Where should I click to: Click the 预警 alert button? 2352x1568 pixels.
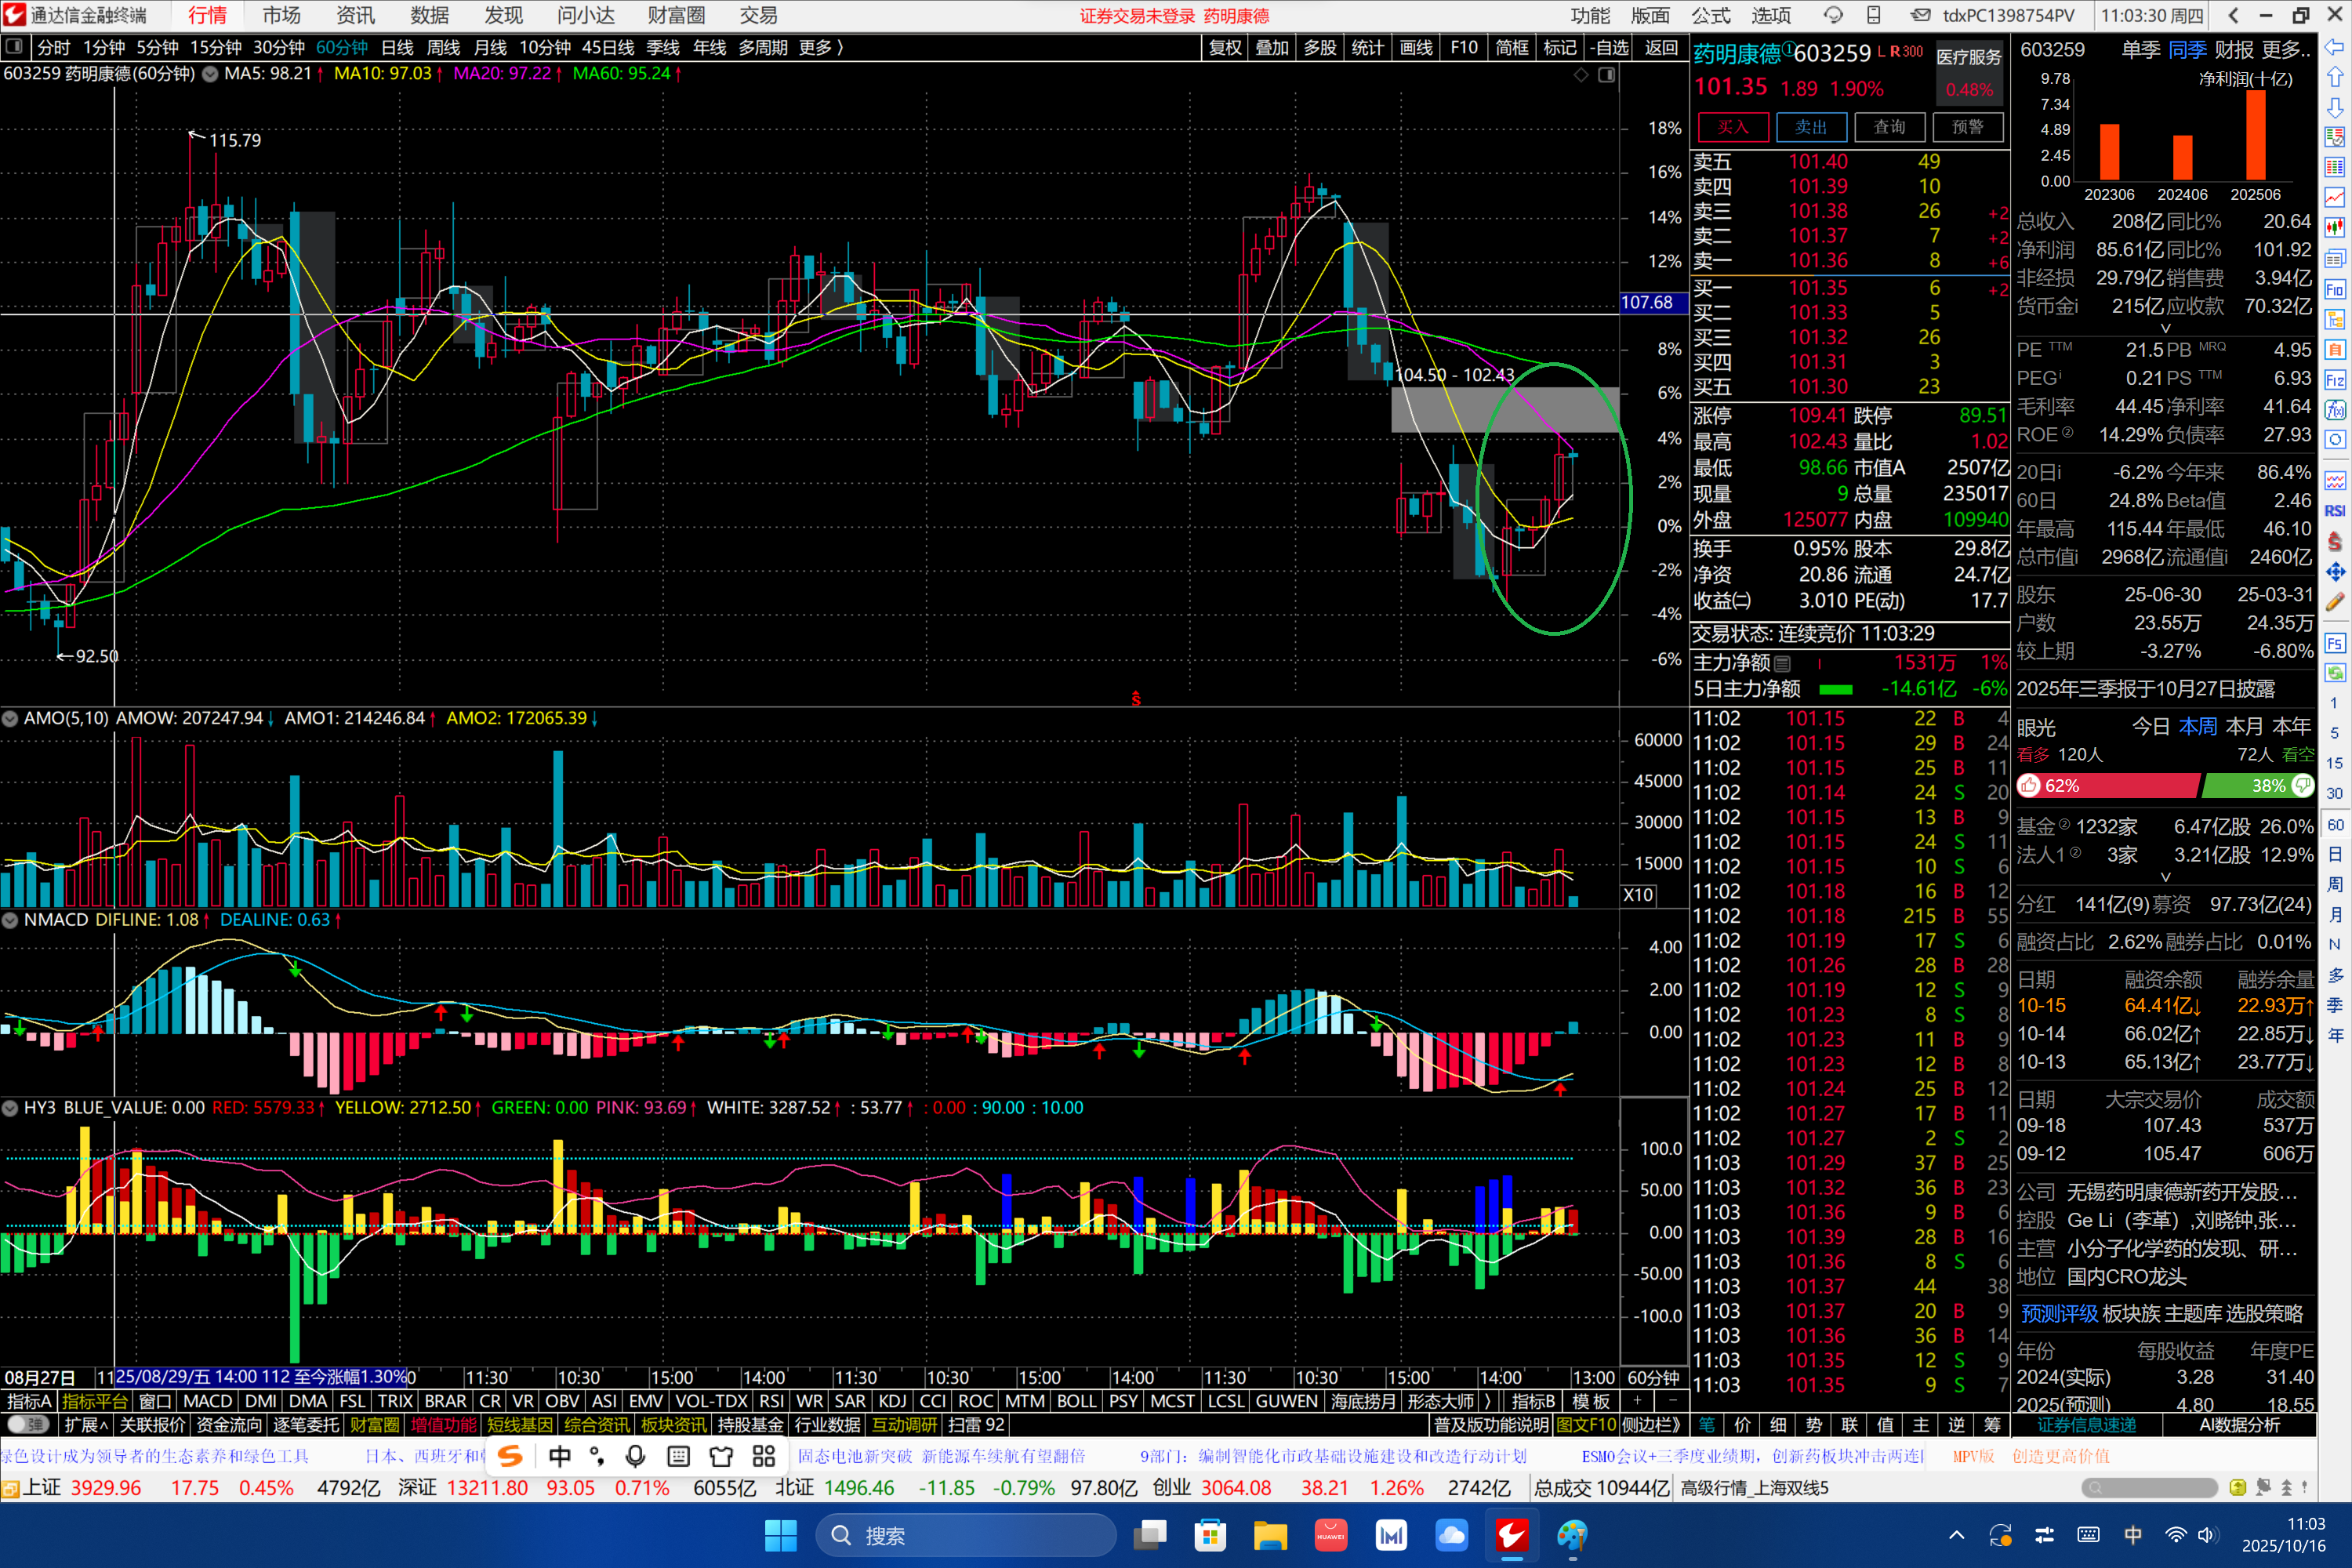pyautogui.click(x=1967, y=127)
